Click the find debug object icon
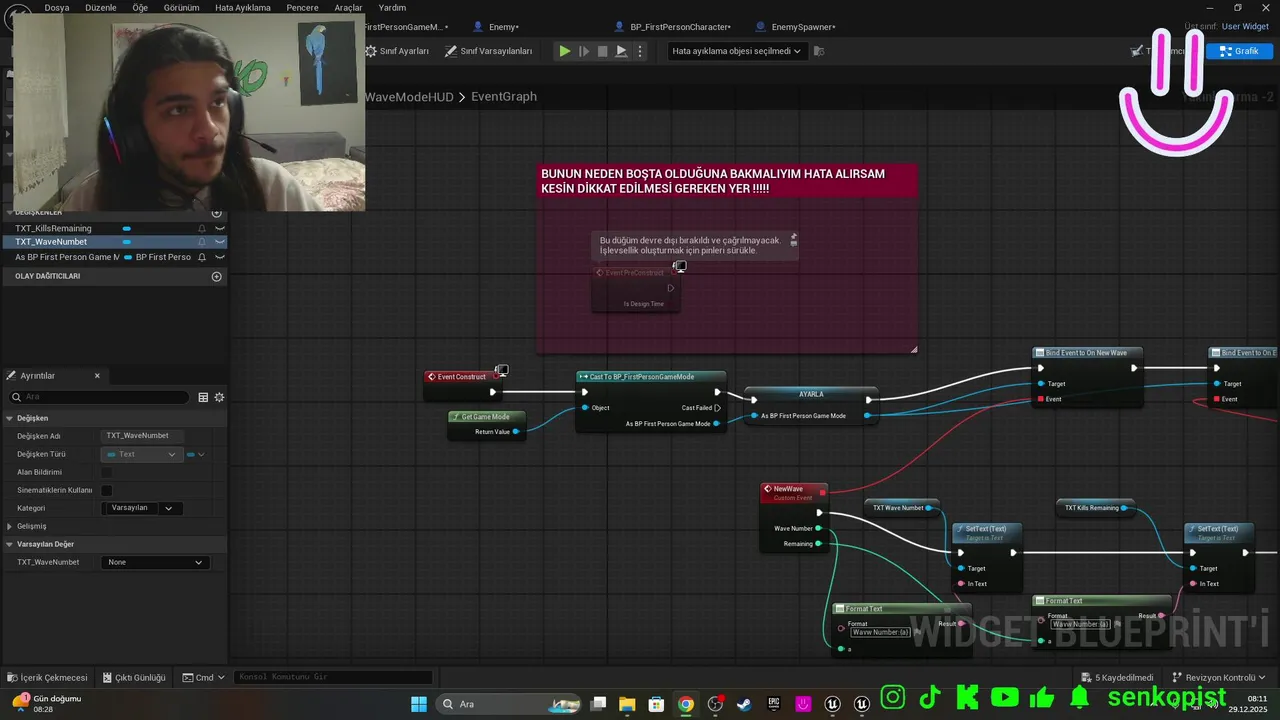 pos(819,51)
